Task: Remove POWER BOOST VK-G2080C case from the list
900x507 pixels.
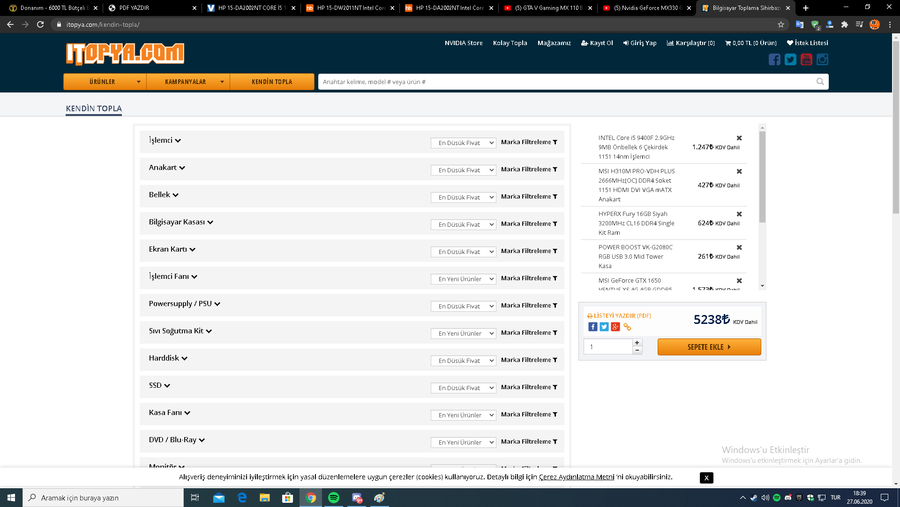Action: tap(739, 247)
